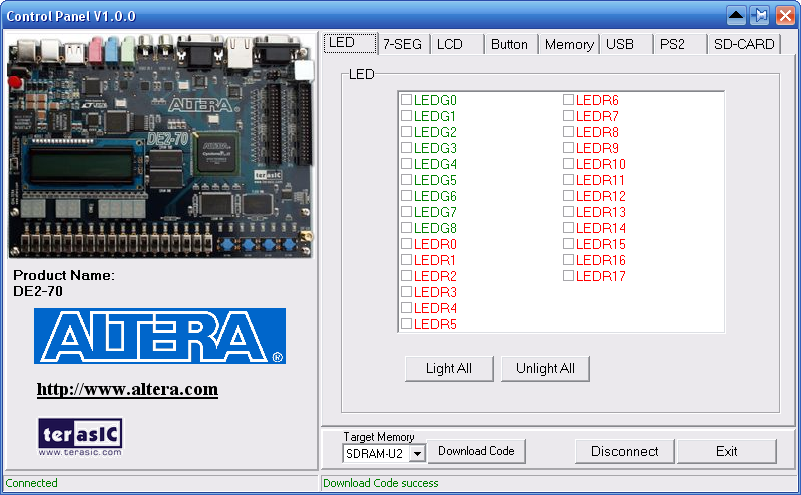
Task: Open the http://www.altera.com link
Action: point(127,389)
